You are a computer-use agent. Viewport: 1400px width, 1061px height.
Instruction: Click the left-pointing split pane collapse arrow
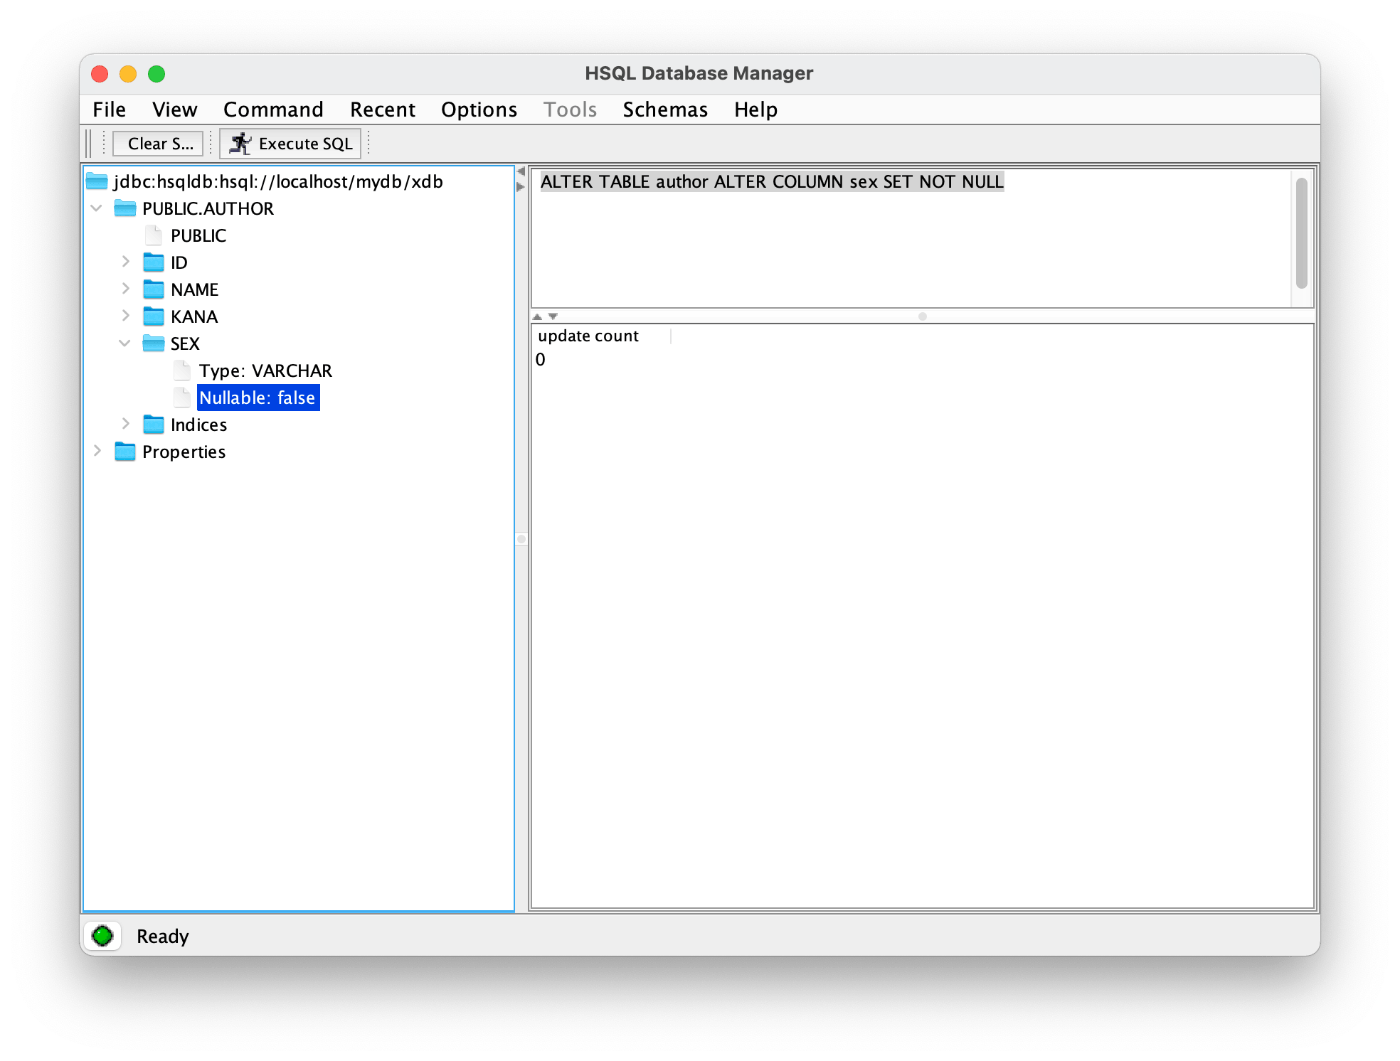click(x=520, y=172)
